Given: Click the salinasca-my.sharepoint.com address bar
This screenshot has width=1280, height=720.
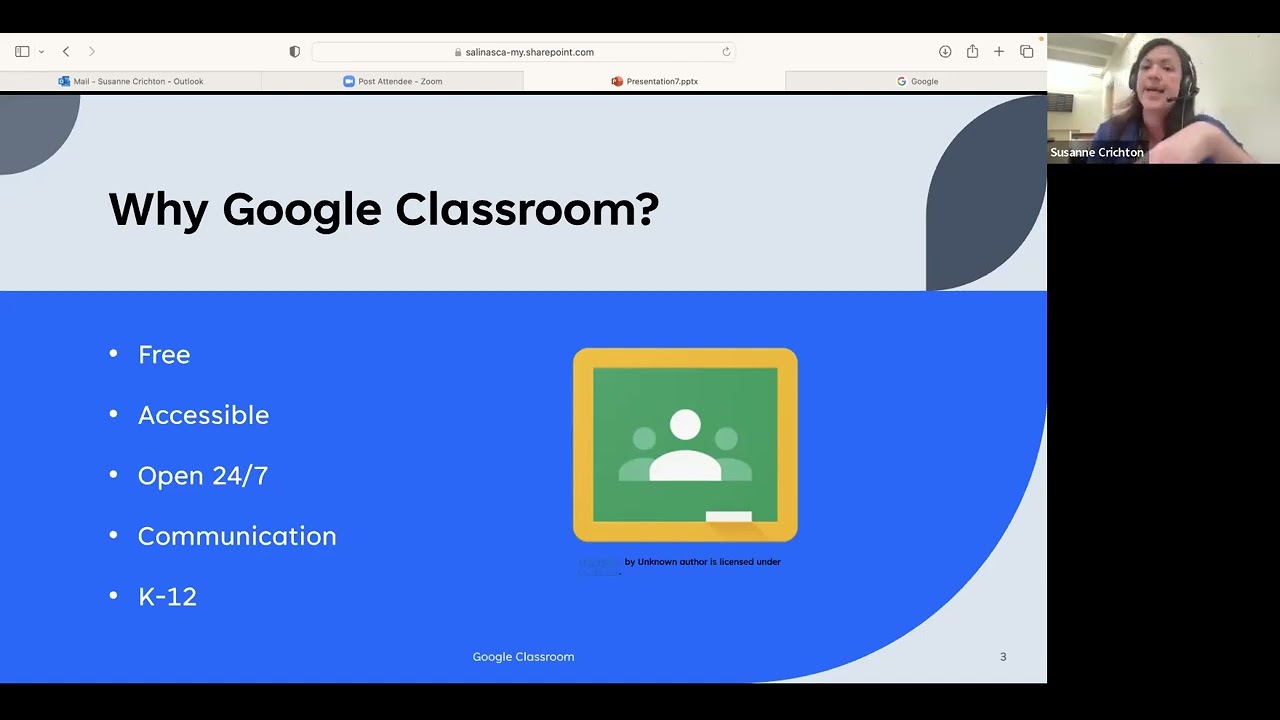Looking at the screenshot, I should pyautogui.click(x=523, y=52).
